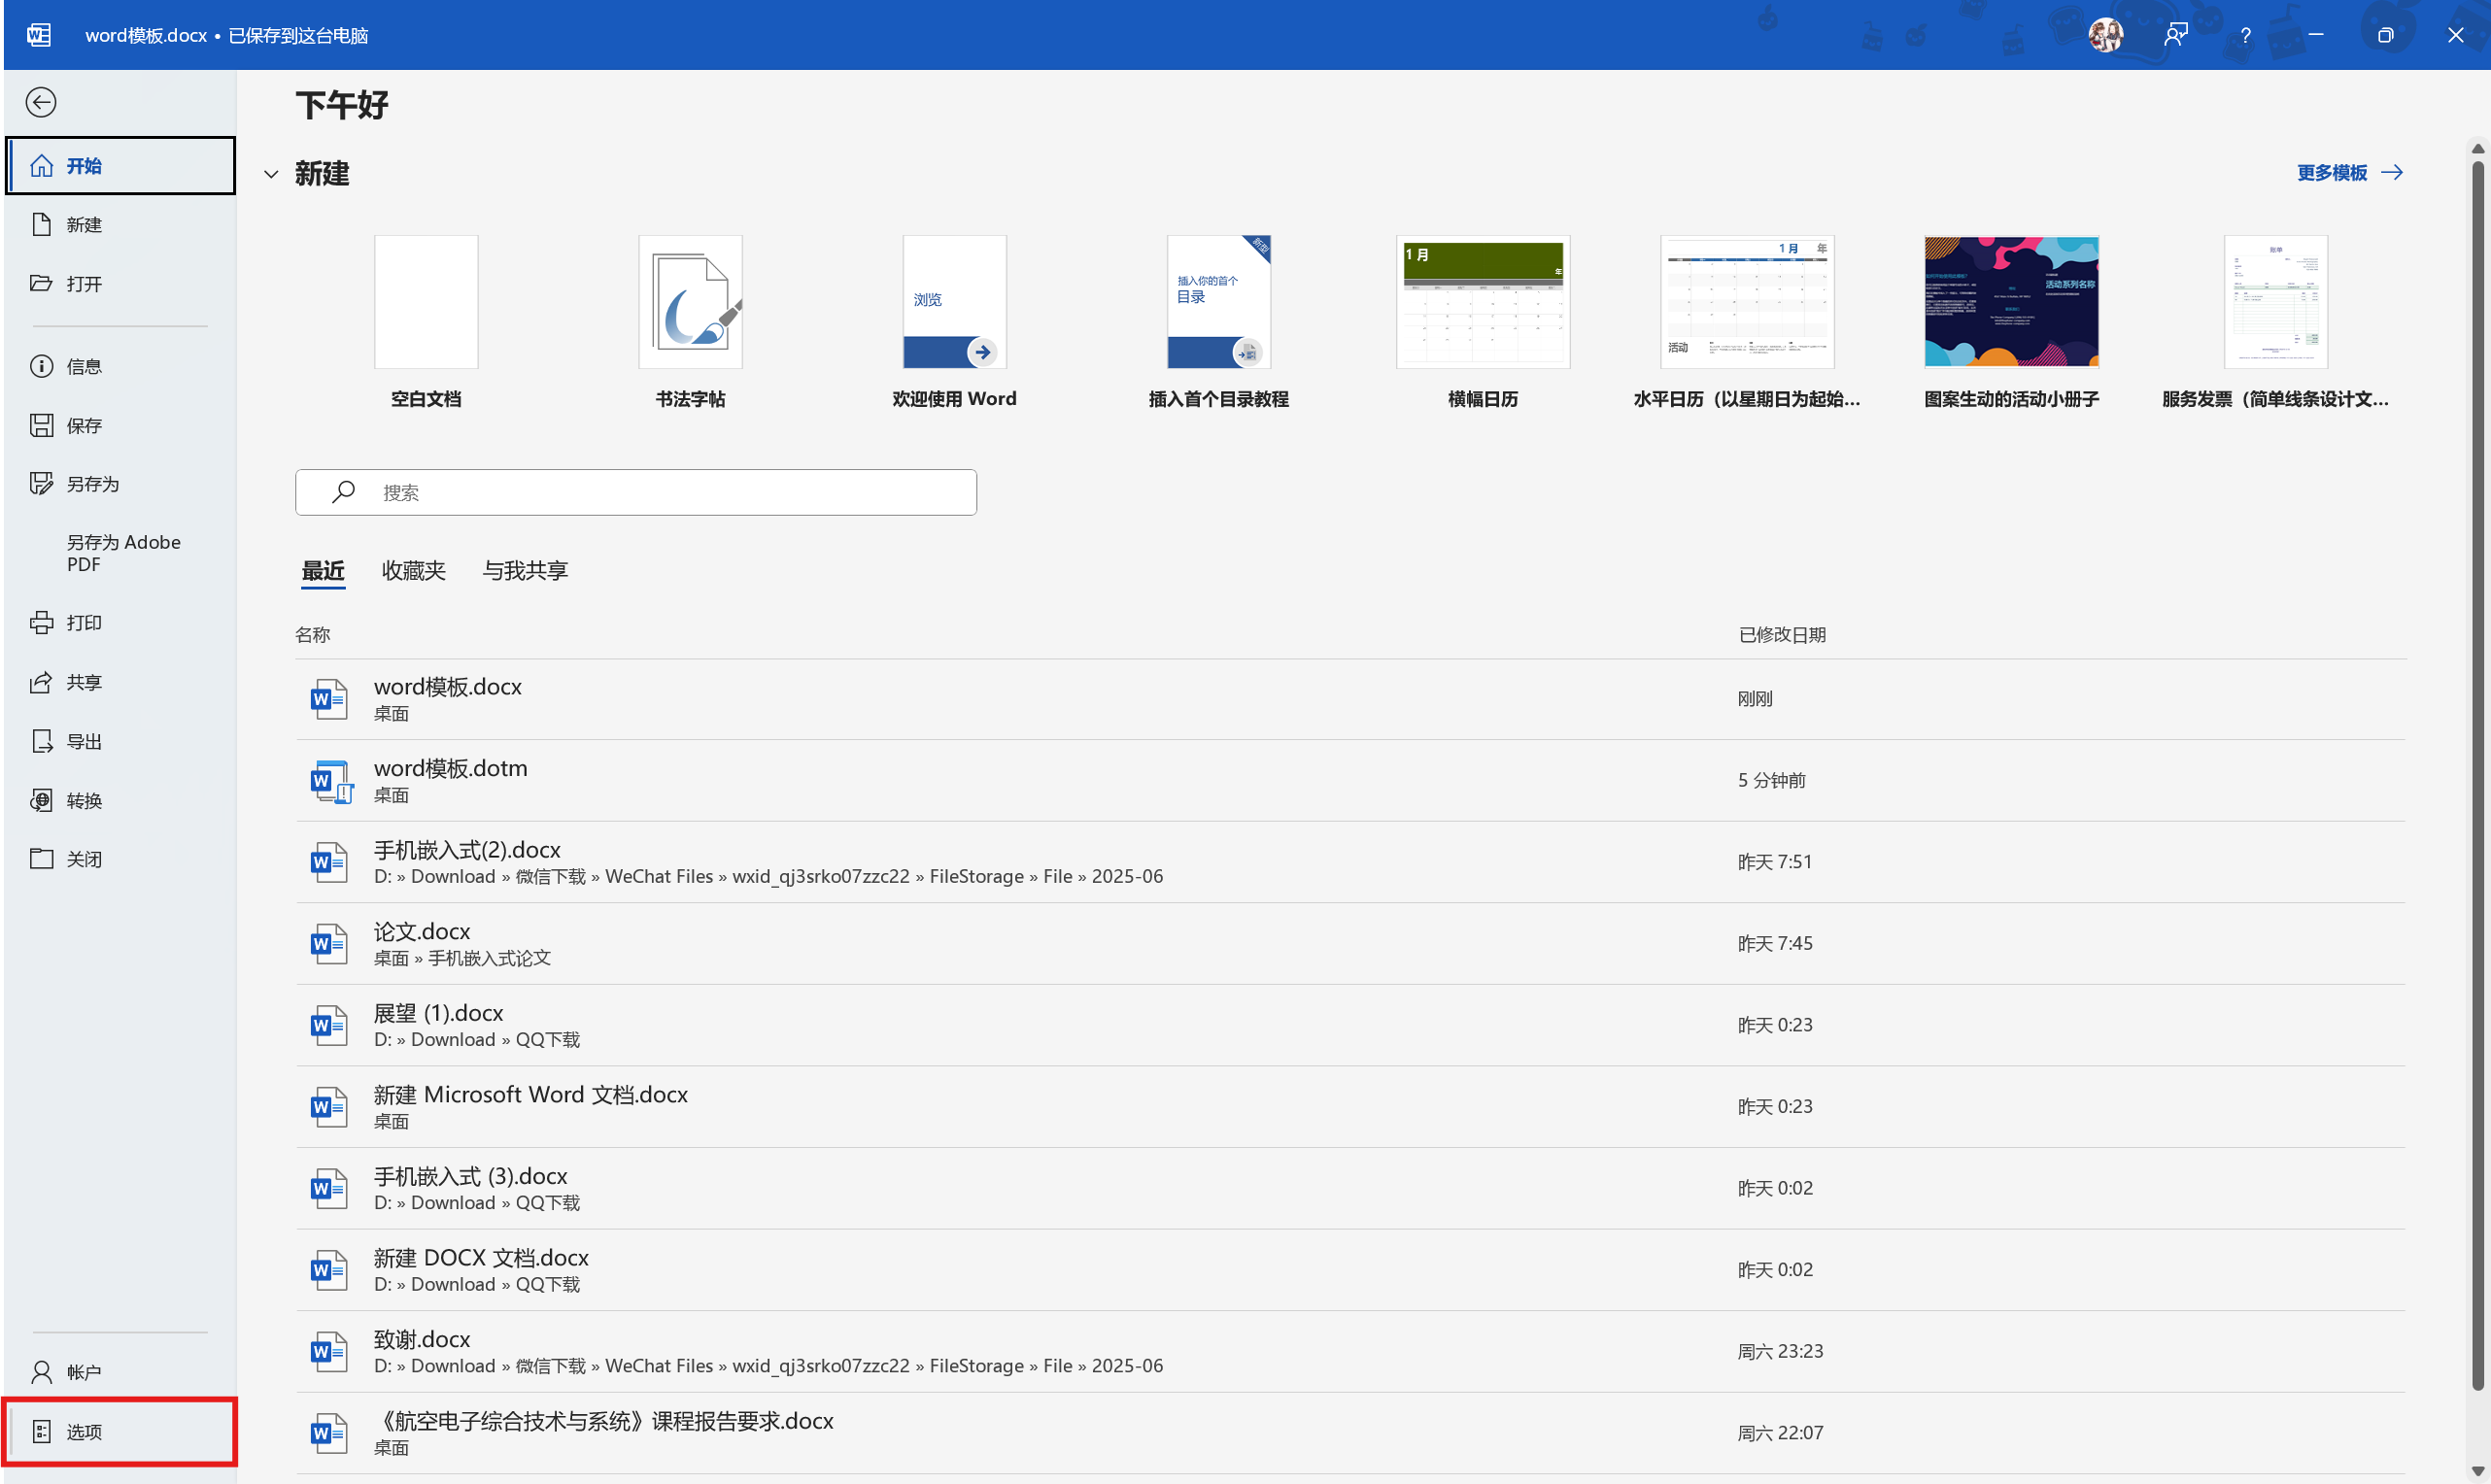Open 论文.docx from recent files
Screen dimensions: 2491x1484
click(x=1350, y=944)
